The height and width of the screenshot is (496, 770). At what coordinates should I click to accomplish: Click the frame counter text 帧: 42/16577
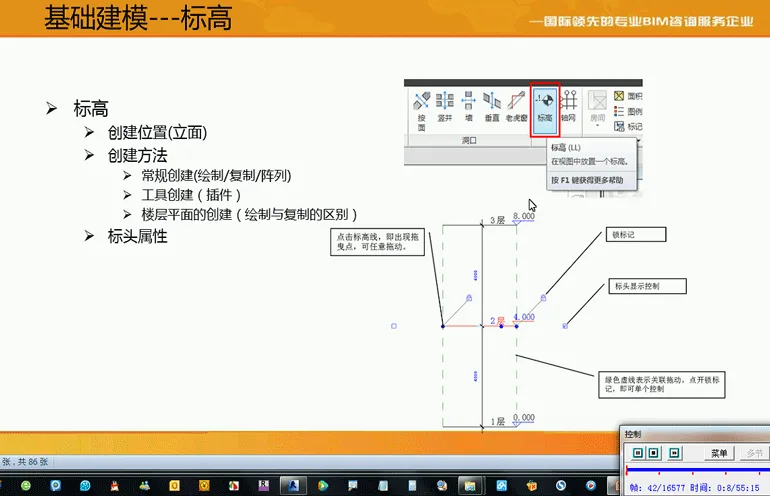point(658,488)
